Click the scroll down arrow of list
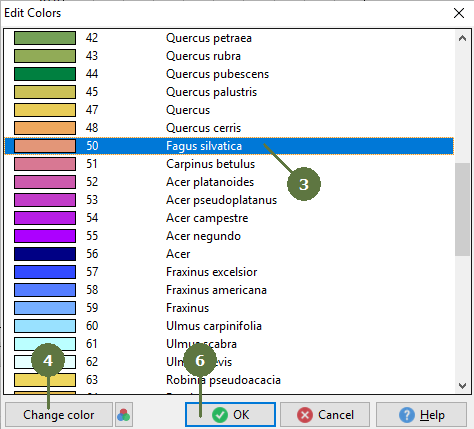Viewport: 474px width, 429px height. (x=462, y=386)
